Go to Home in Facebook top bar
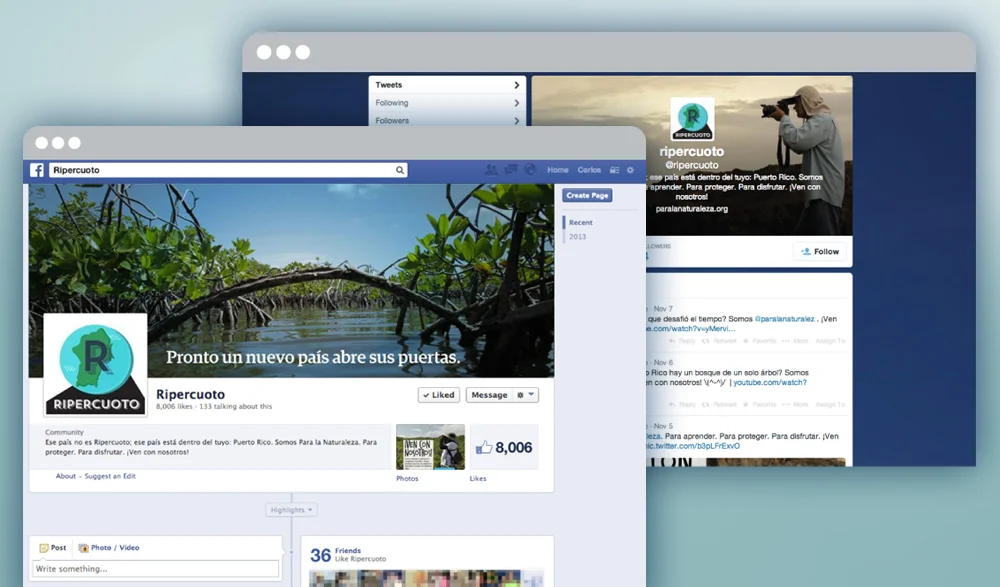This screenshot has width=1000, height=587. pos(557,170)
